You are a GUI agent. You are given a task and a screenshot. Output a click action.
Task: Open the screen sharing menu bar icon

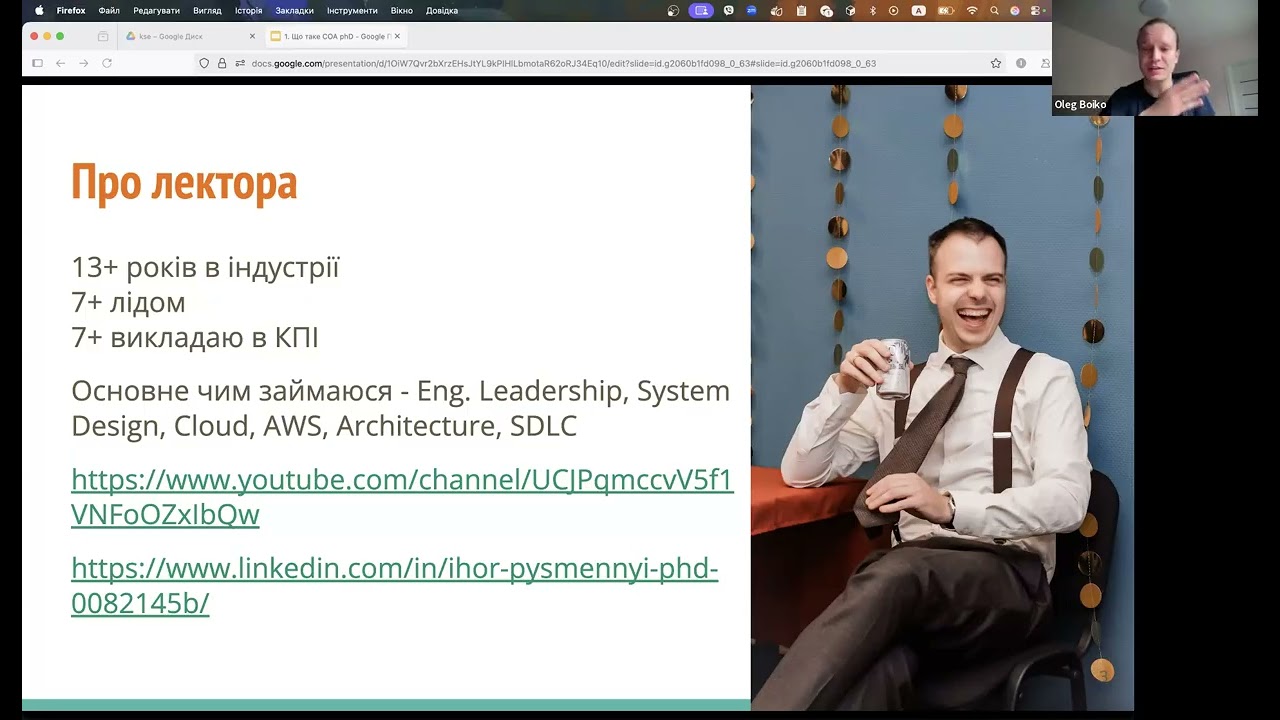tap(701, 10)
